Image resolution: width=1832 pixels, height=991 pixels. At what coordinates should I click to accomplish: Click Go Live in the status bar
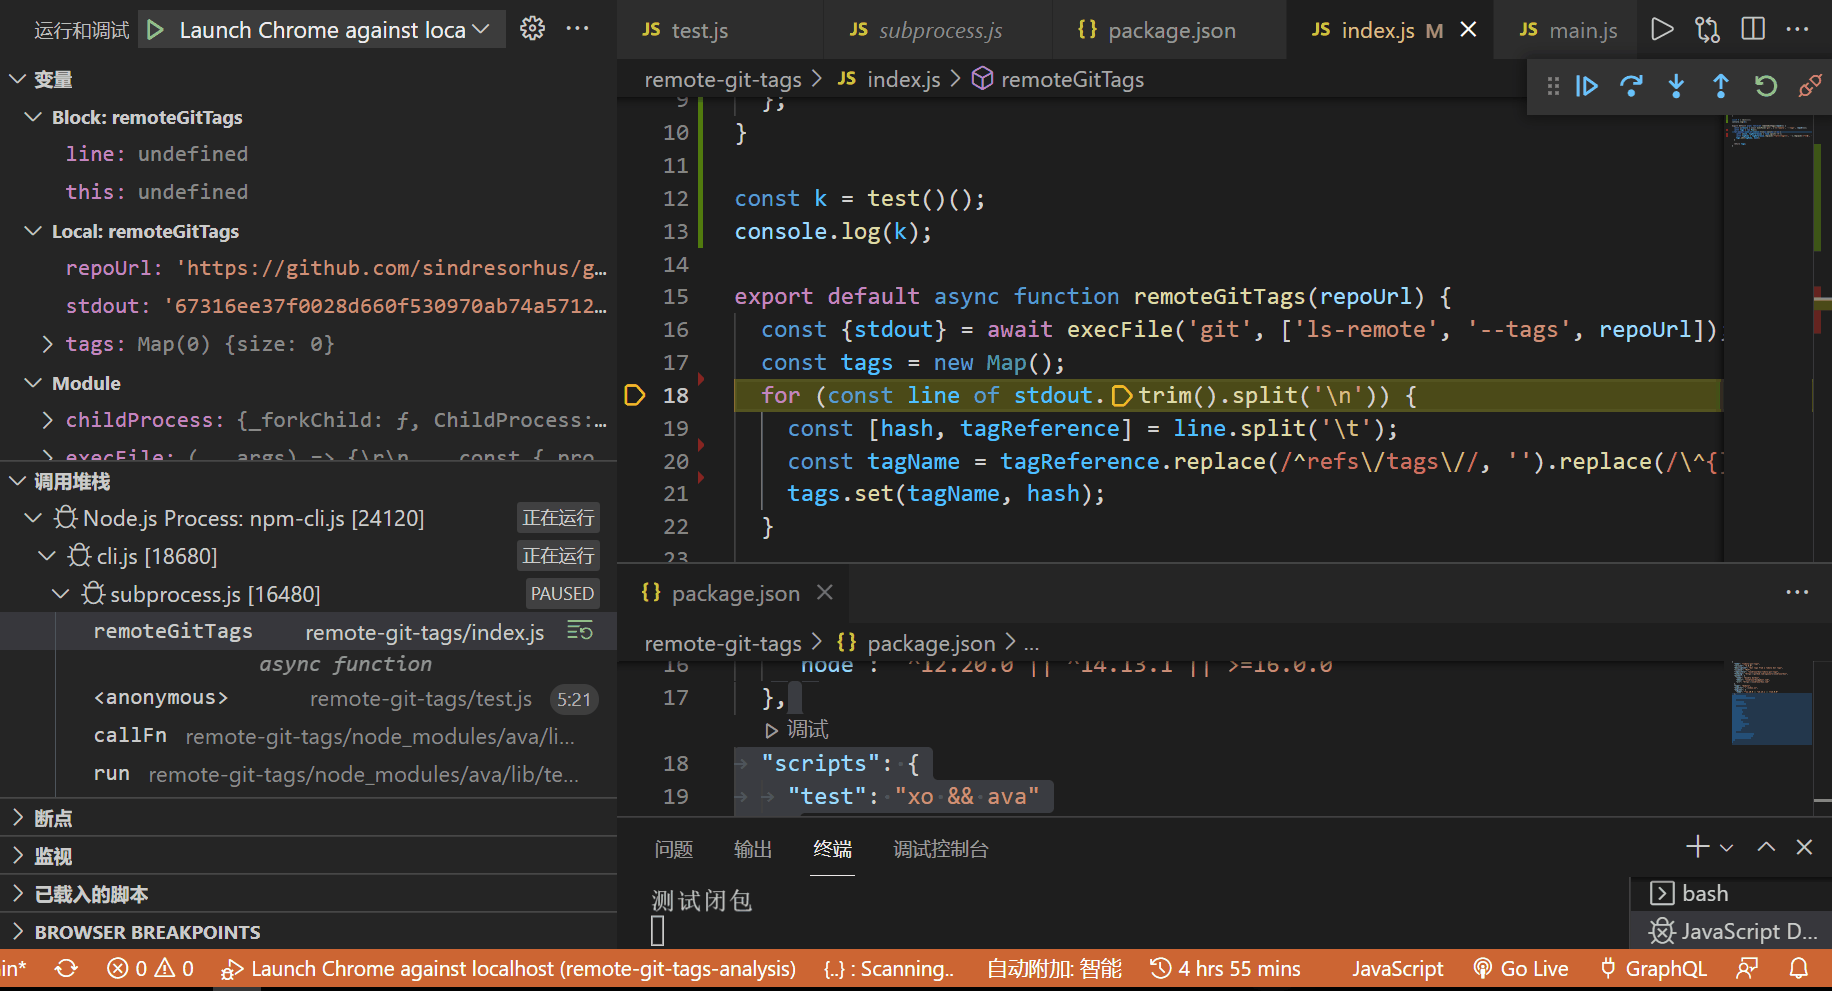pos(1521,969)
